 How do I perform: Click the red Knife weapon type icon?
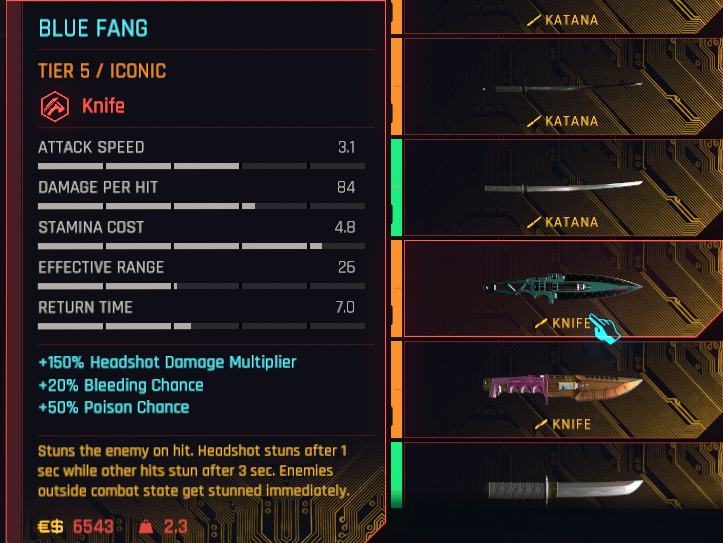[x=54, y=106]
